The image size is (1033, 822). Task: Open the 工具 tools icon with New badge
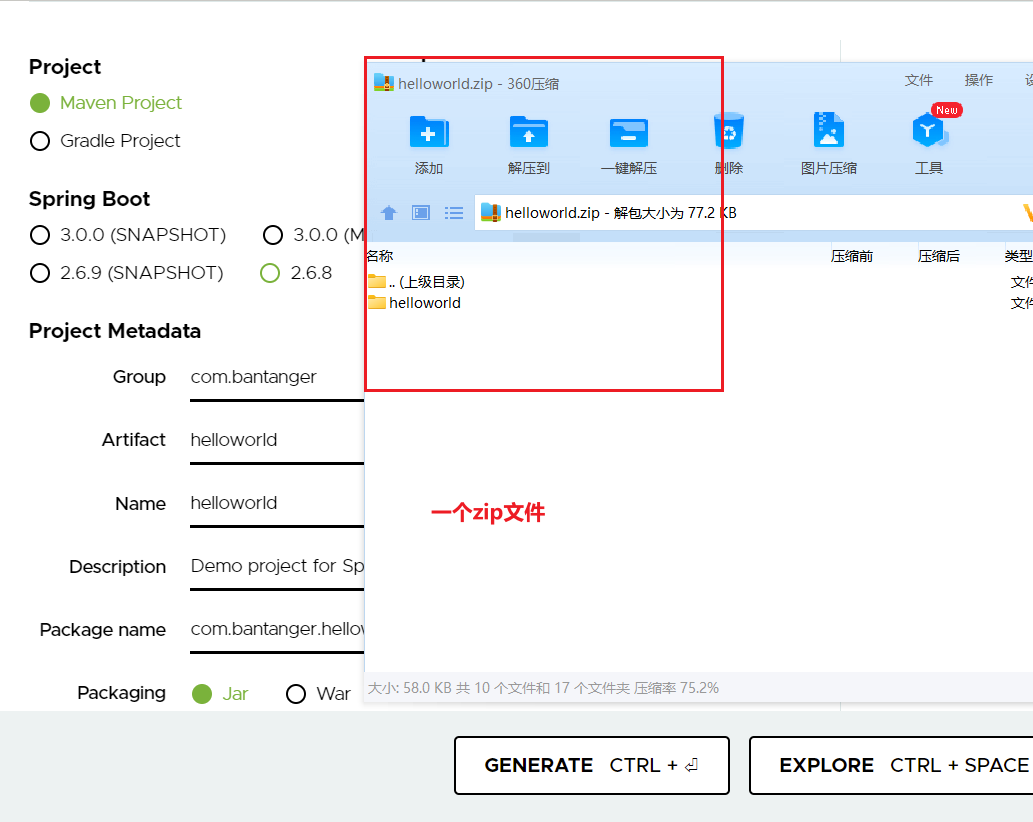point(930,130)
